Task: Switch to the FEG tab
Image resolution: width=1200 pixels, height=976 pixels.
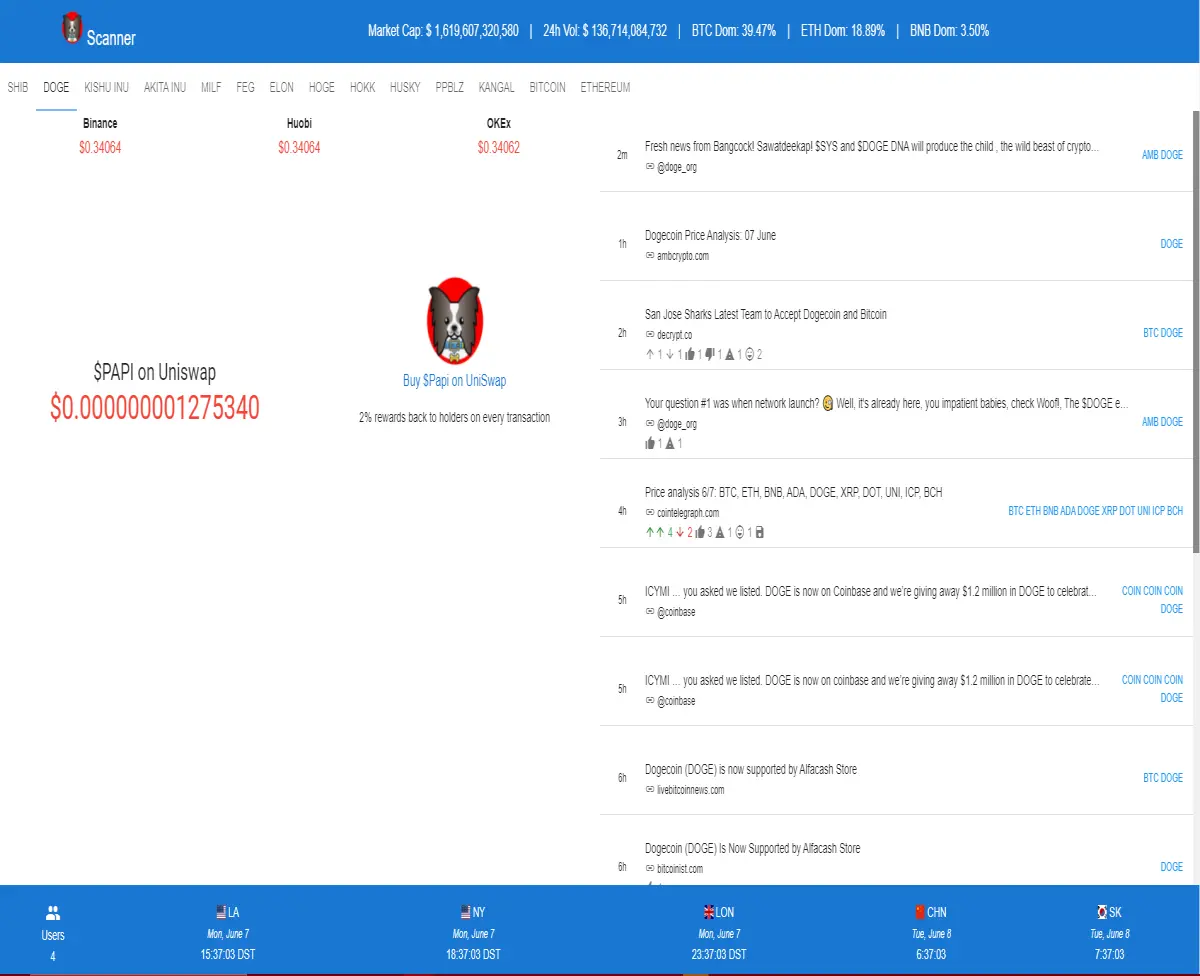Action: tap(246, 87)
